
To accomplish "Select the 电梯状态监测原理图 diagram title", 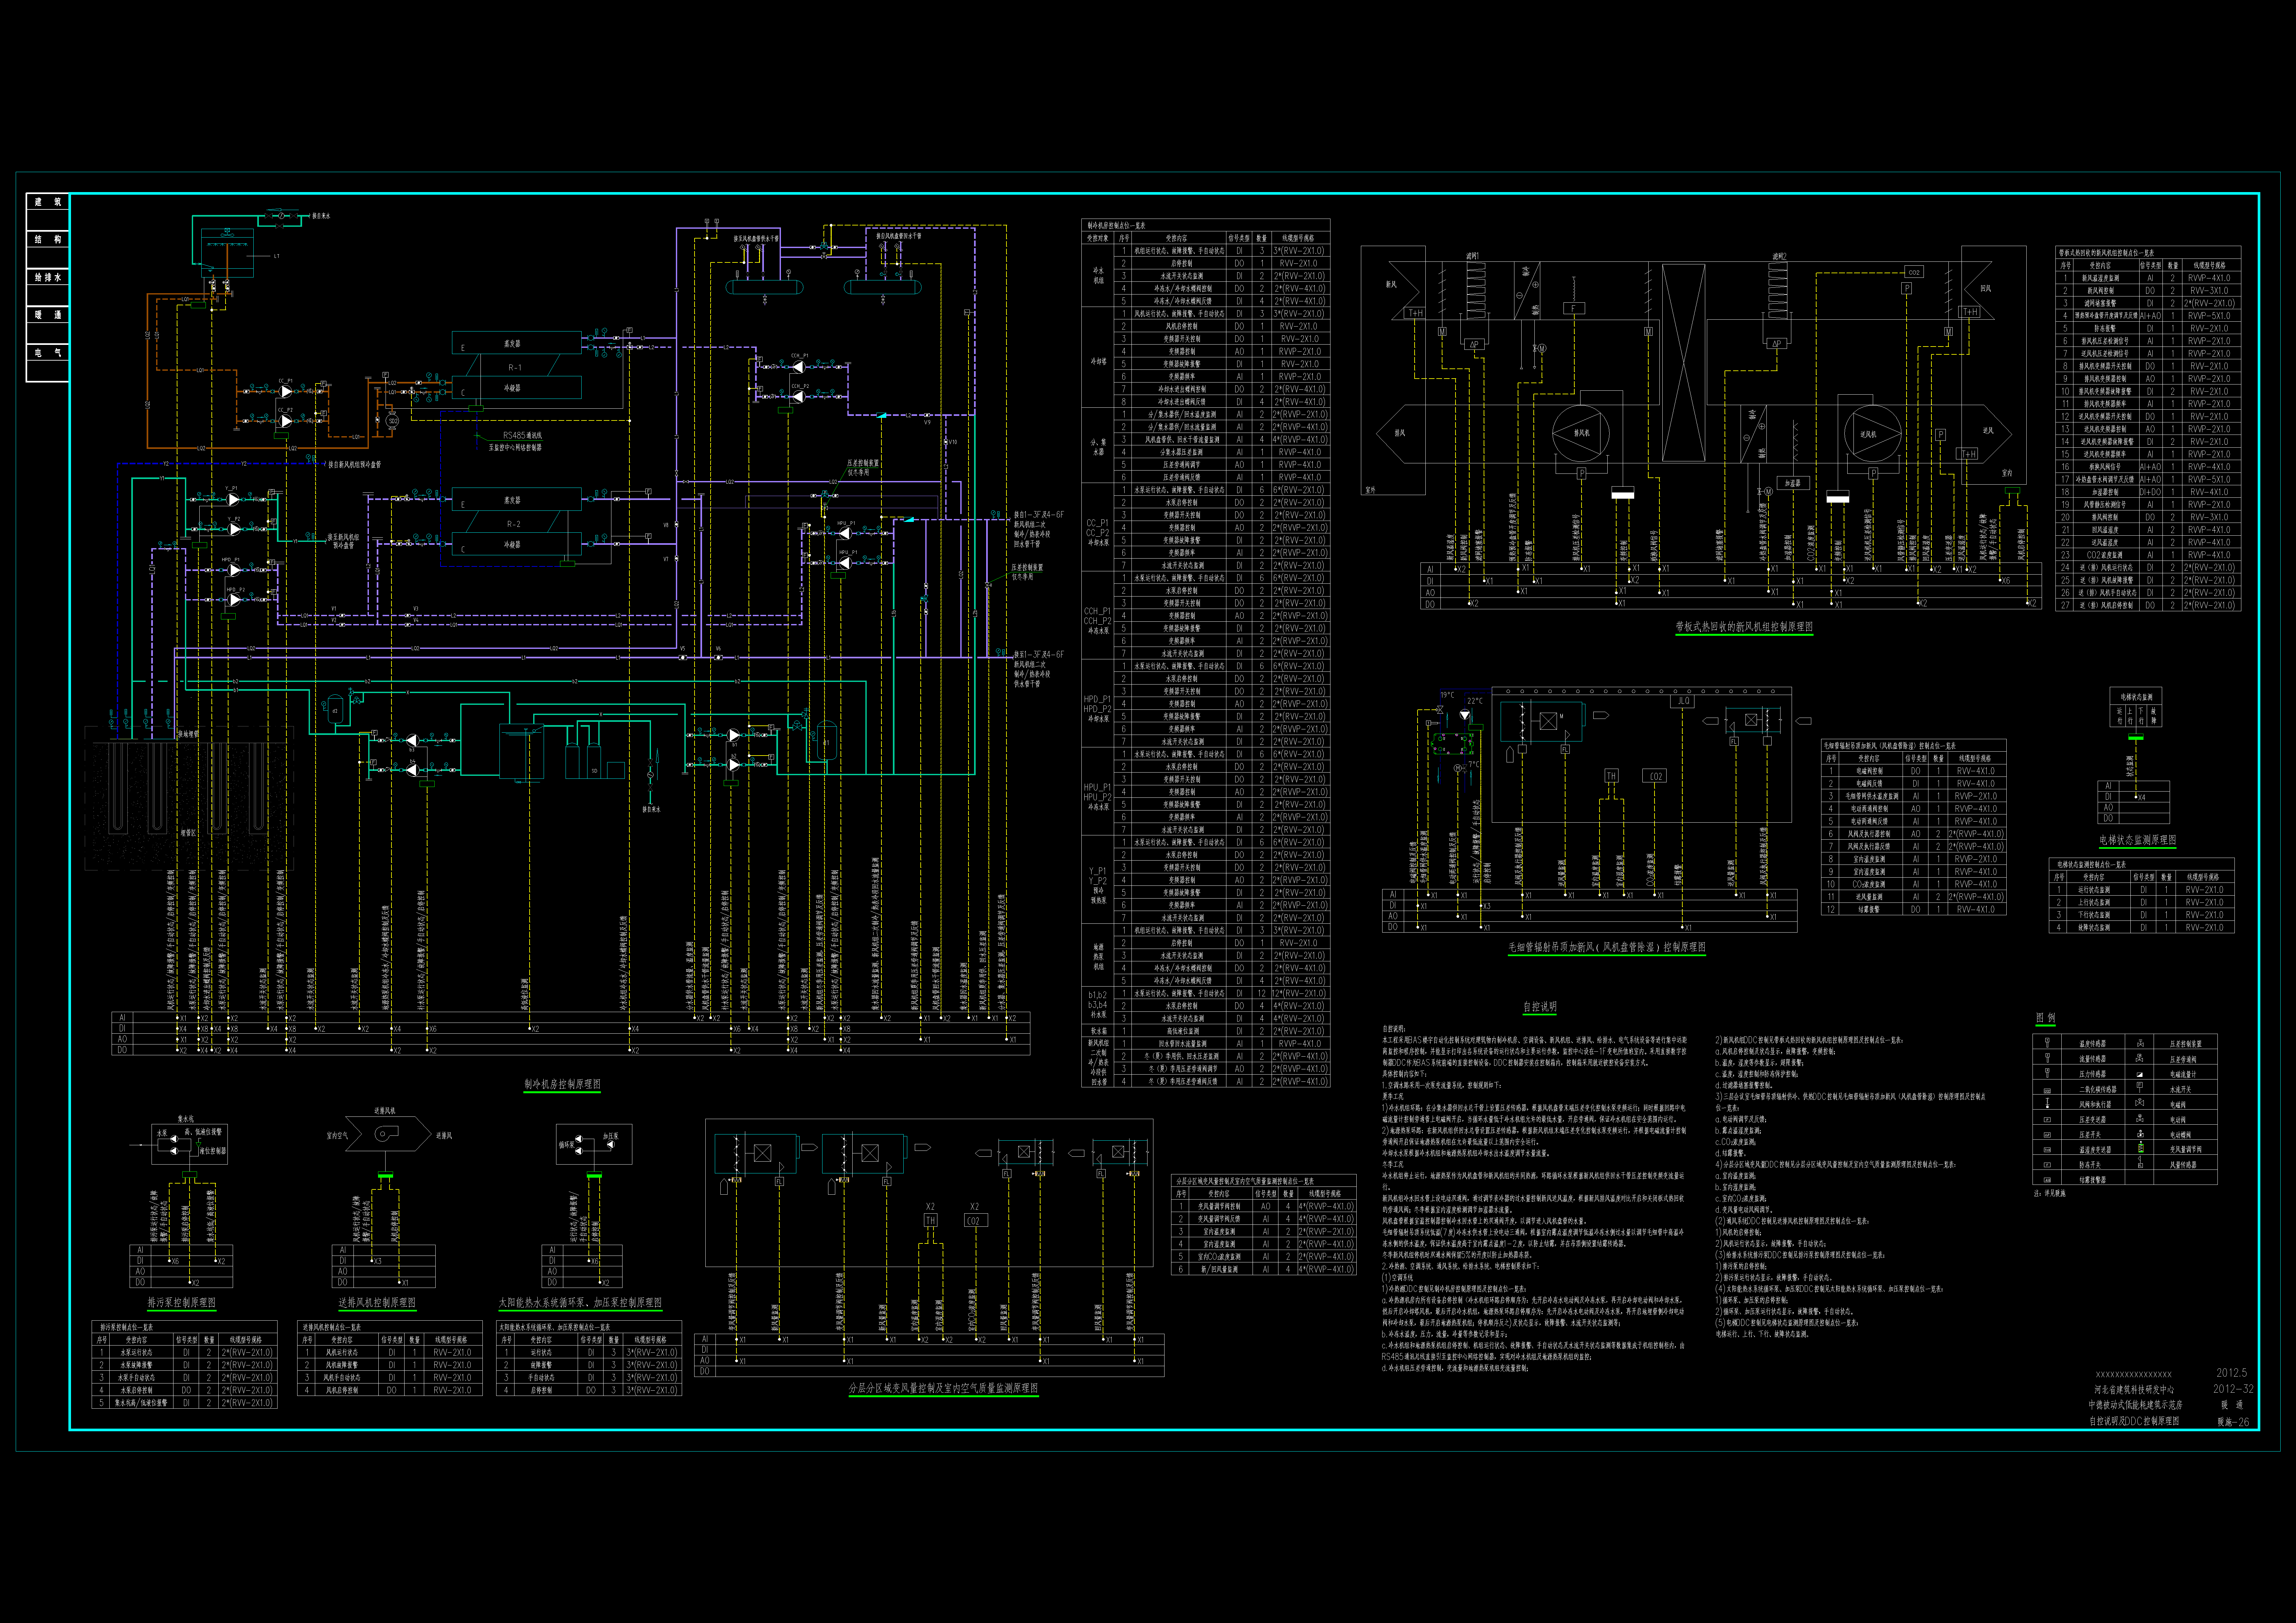I will (2138, 840).
